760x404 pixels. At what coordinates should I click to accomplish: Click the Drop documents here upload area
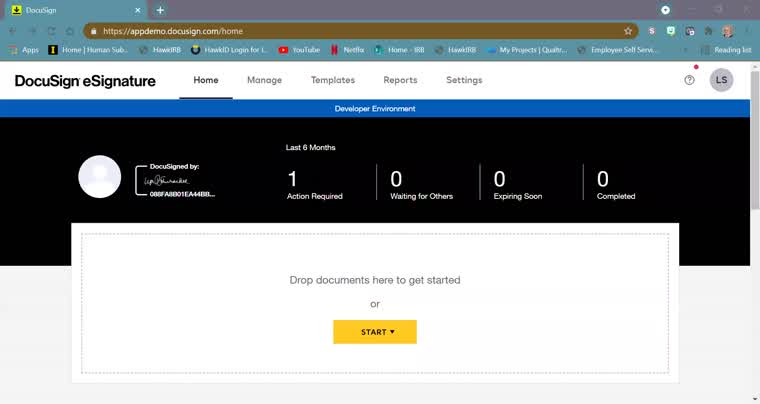click(375, 303)
